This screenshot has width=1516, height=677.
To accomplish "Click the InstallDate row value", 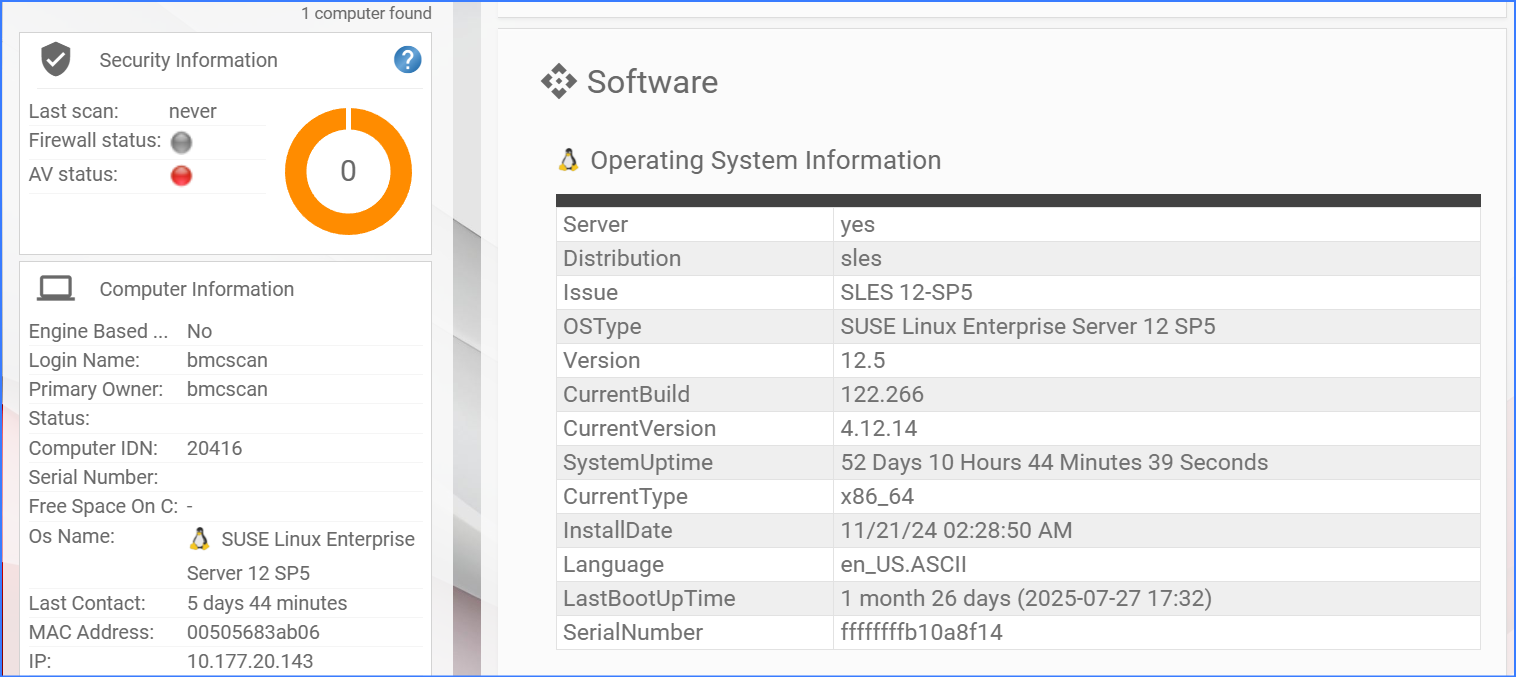I will pyautogui.click(x=956, y=530).
